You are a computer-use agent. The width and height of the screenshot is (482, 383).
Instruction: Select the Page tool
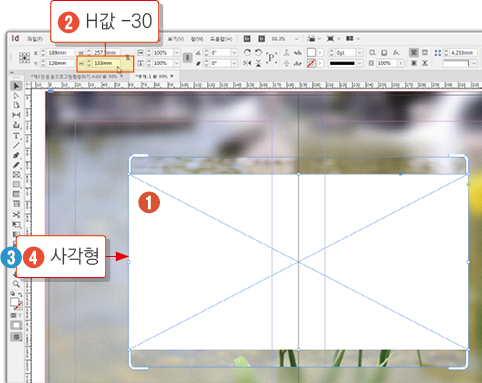click(16, 105)
